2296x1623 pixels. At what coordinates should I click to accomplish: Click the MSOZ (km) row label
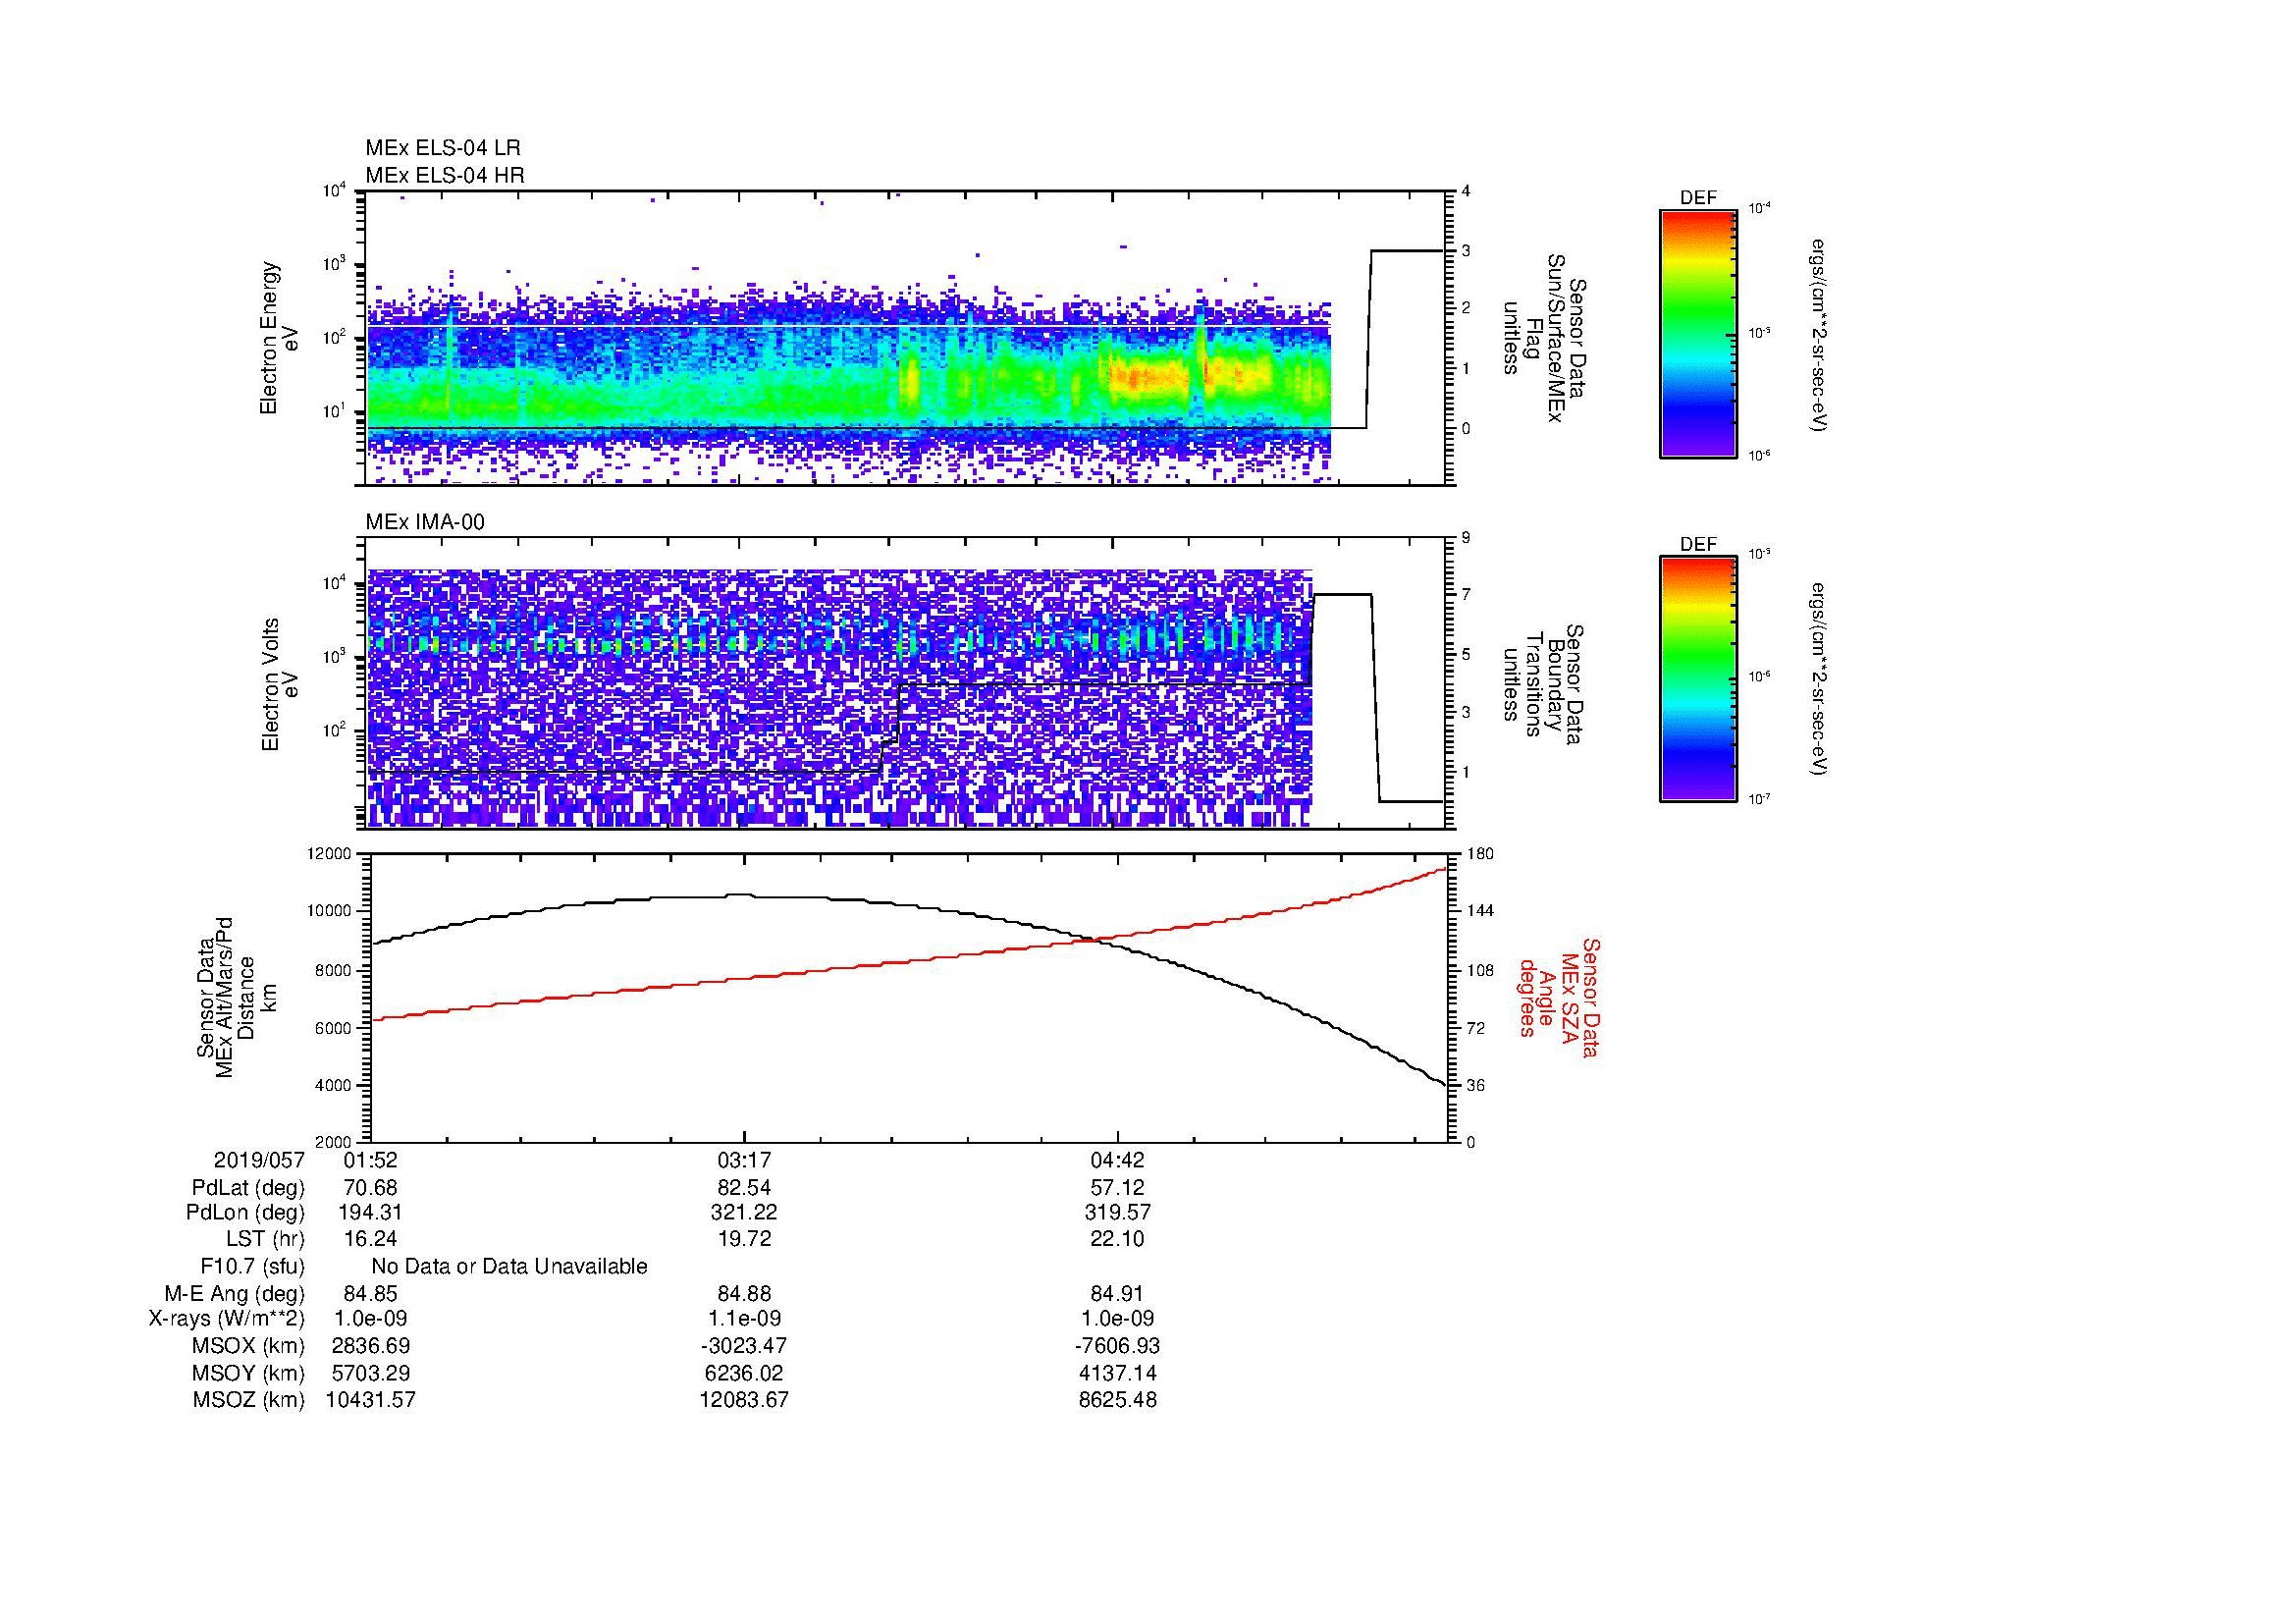click(x=249, y=1400)
